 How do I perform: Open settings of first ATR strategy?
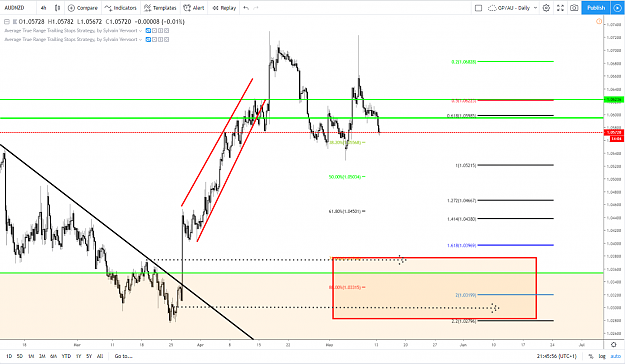click(x=155, y=31)
